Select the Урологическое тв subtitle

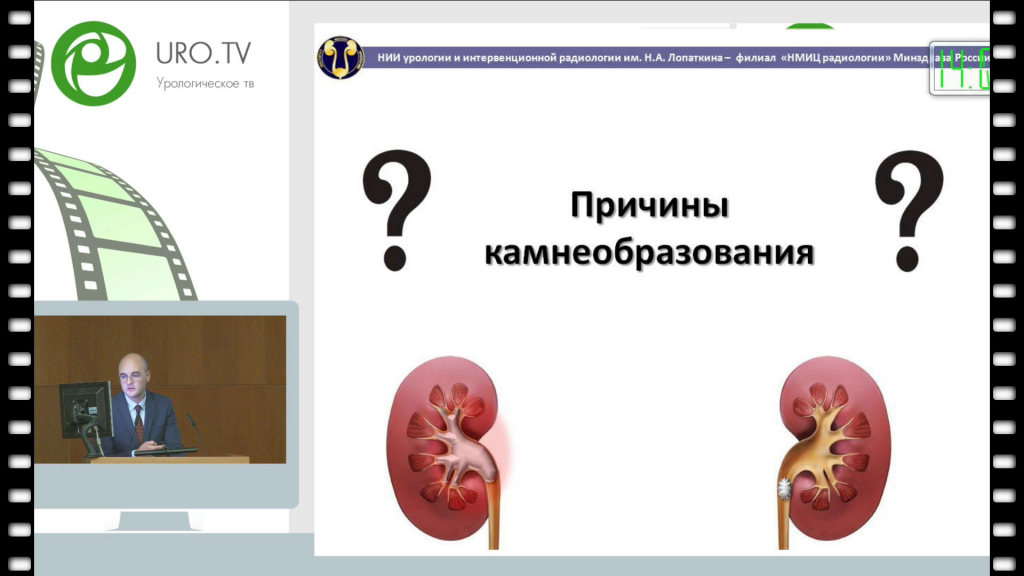click(x=205, y=83)
